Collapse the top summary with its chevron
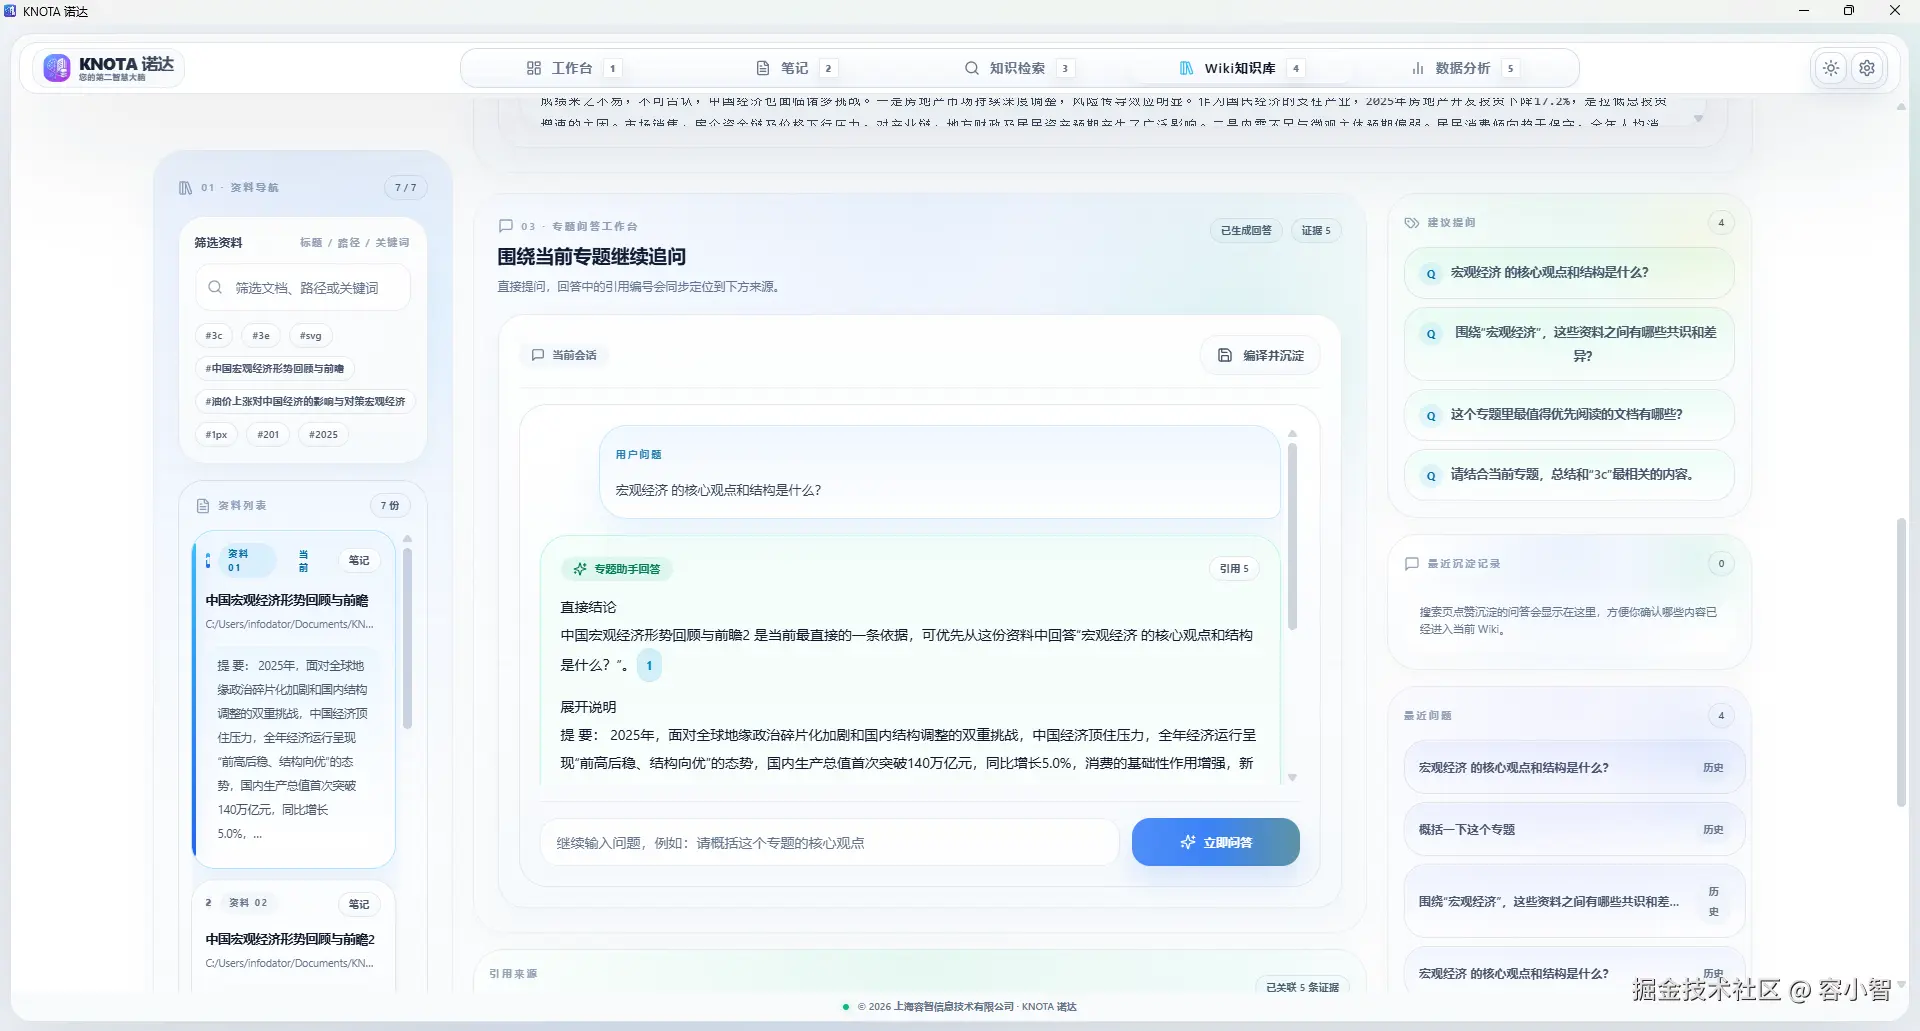1920x1031 pixels. pyautogui.click(x=1697, y=117)
